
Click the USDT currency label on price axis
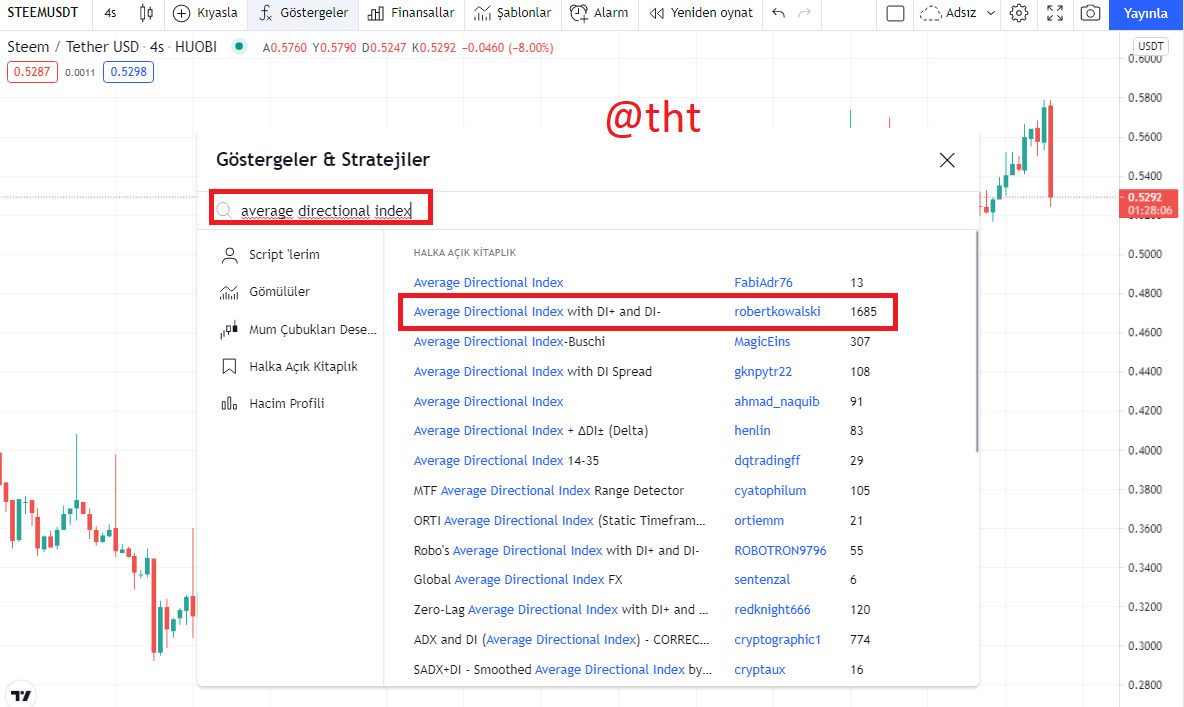1151,46
